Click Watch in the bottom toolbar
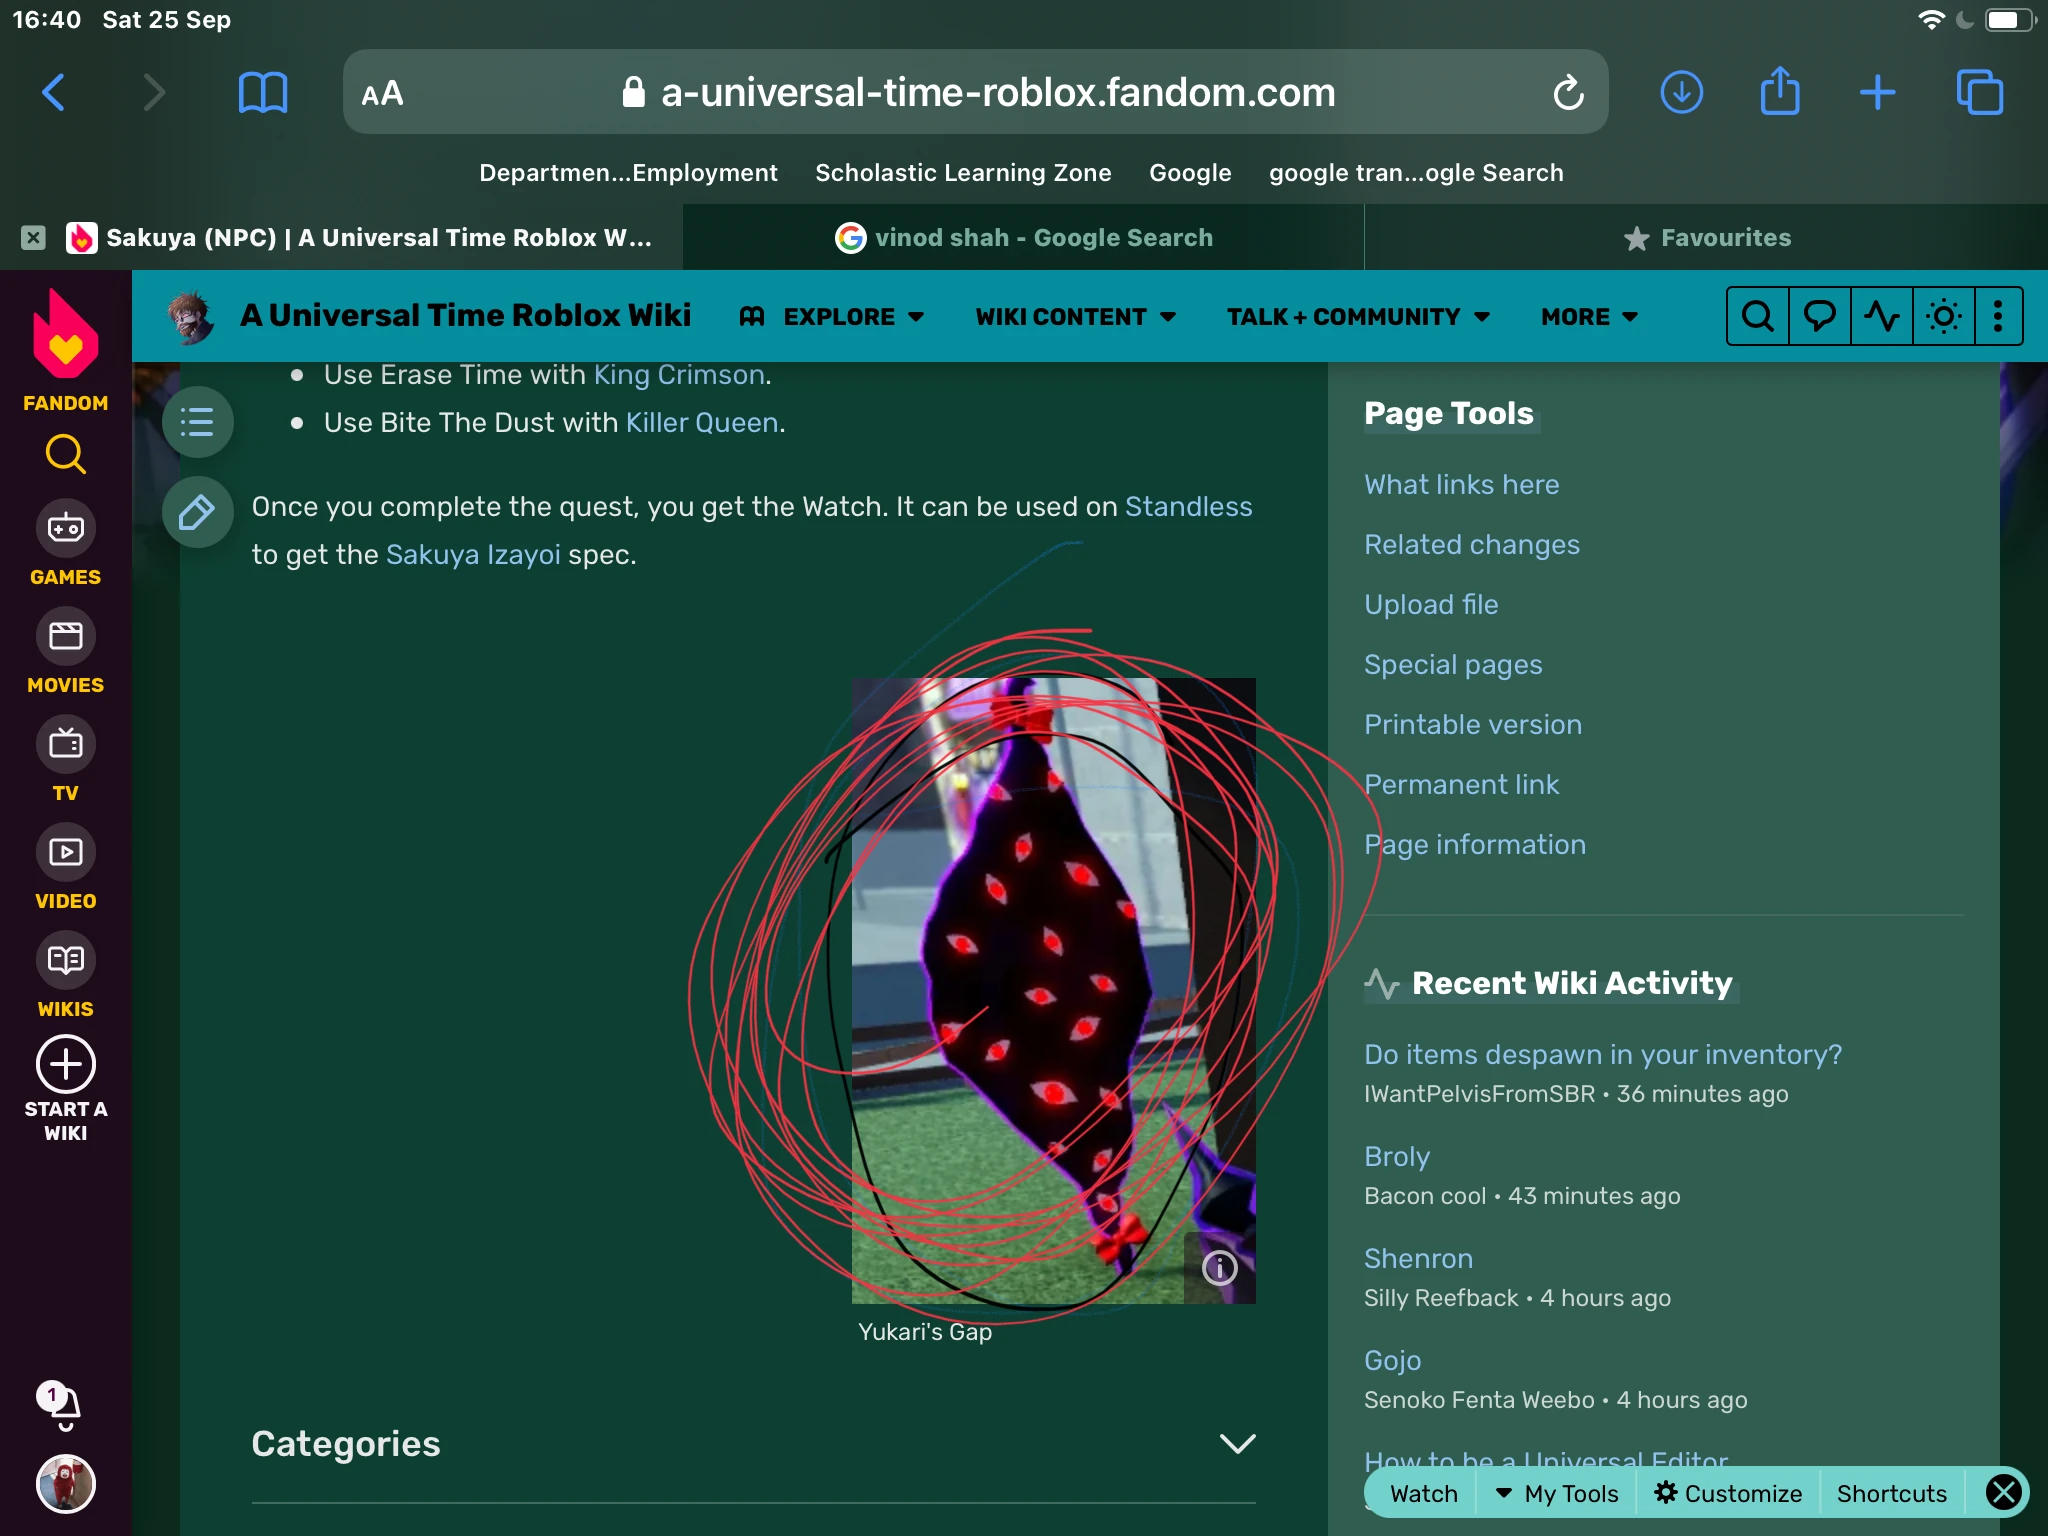This screenshot has width=2048, height=1536. (x=1423, y=1493)
